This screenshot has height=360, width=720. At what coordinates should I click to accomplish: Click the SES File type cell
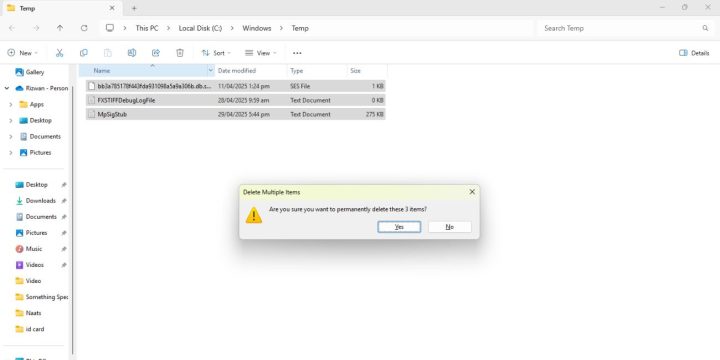(x=300, y=86)
